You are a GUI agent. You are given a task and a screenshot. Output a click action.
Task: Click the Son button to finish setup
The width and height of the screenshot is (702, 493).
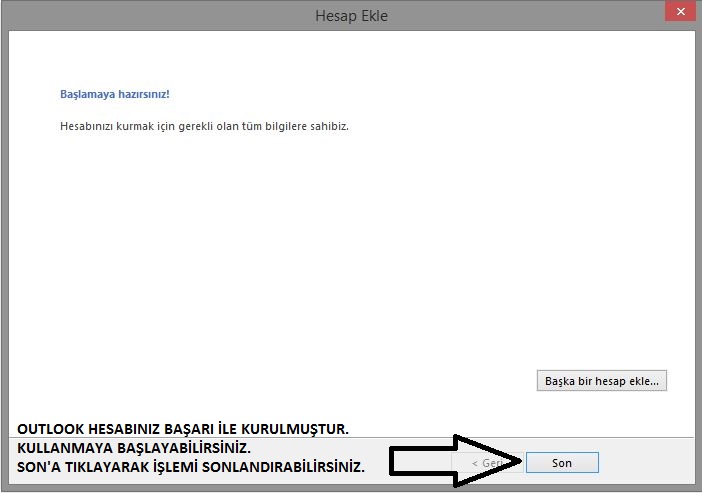[561, 463]
